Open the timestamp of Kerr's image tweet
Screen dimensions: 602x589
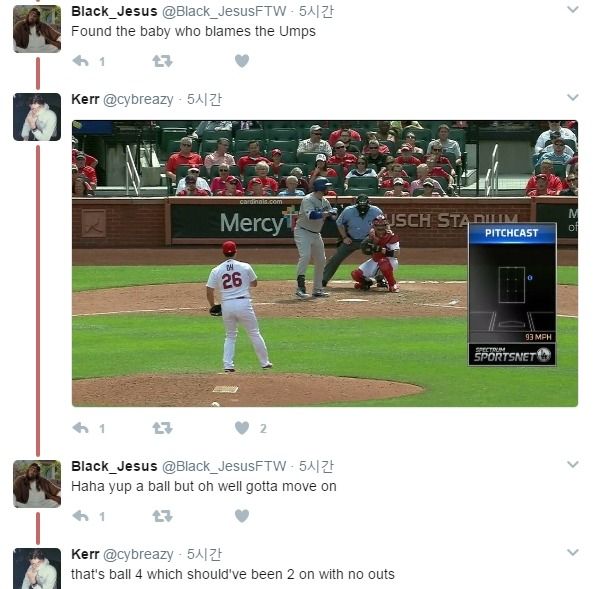click(204, 99)
